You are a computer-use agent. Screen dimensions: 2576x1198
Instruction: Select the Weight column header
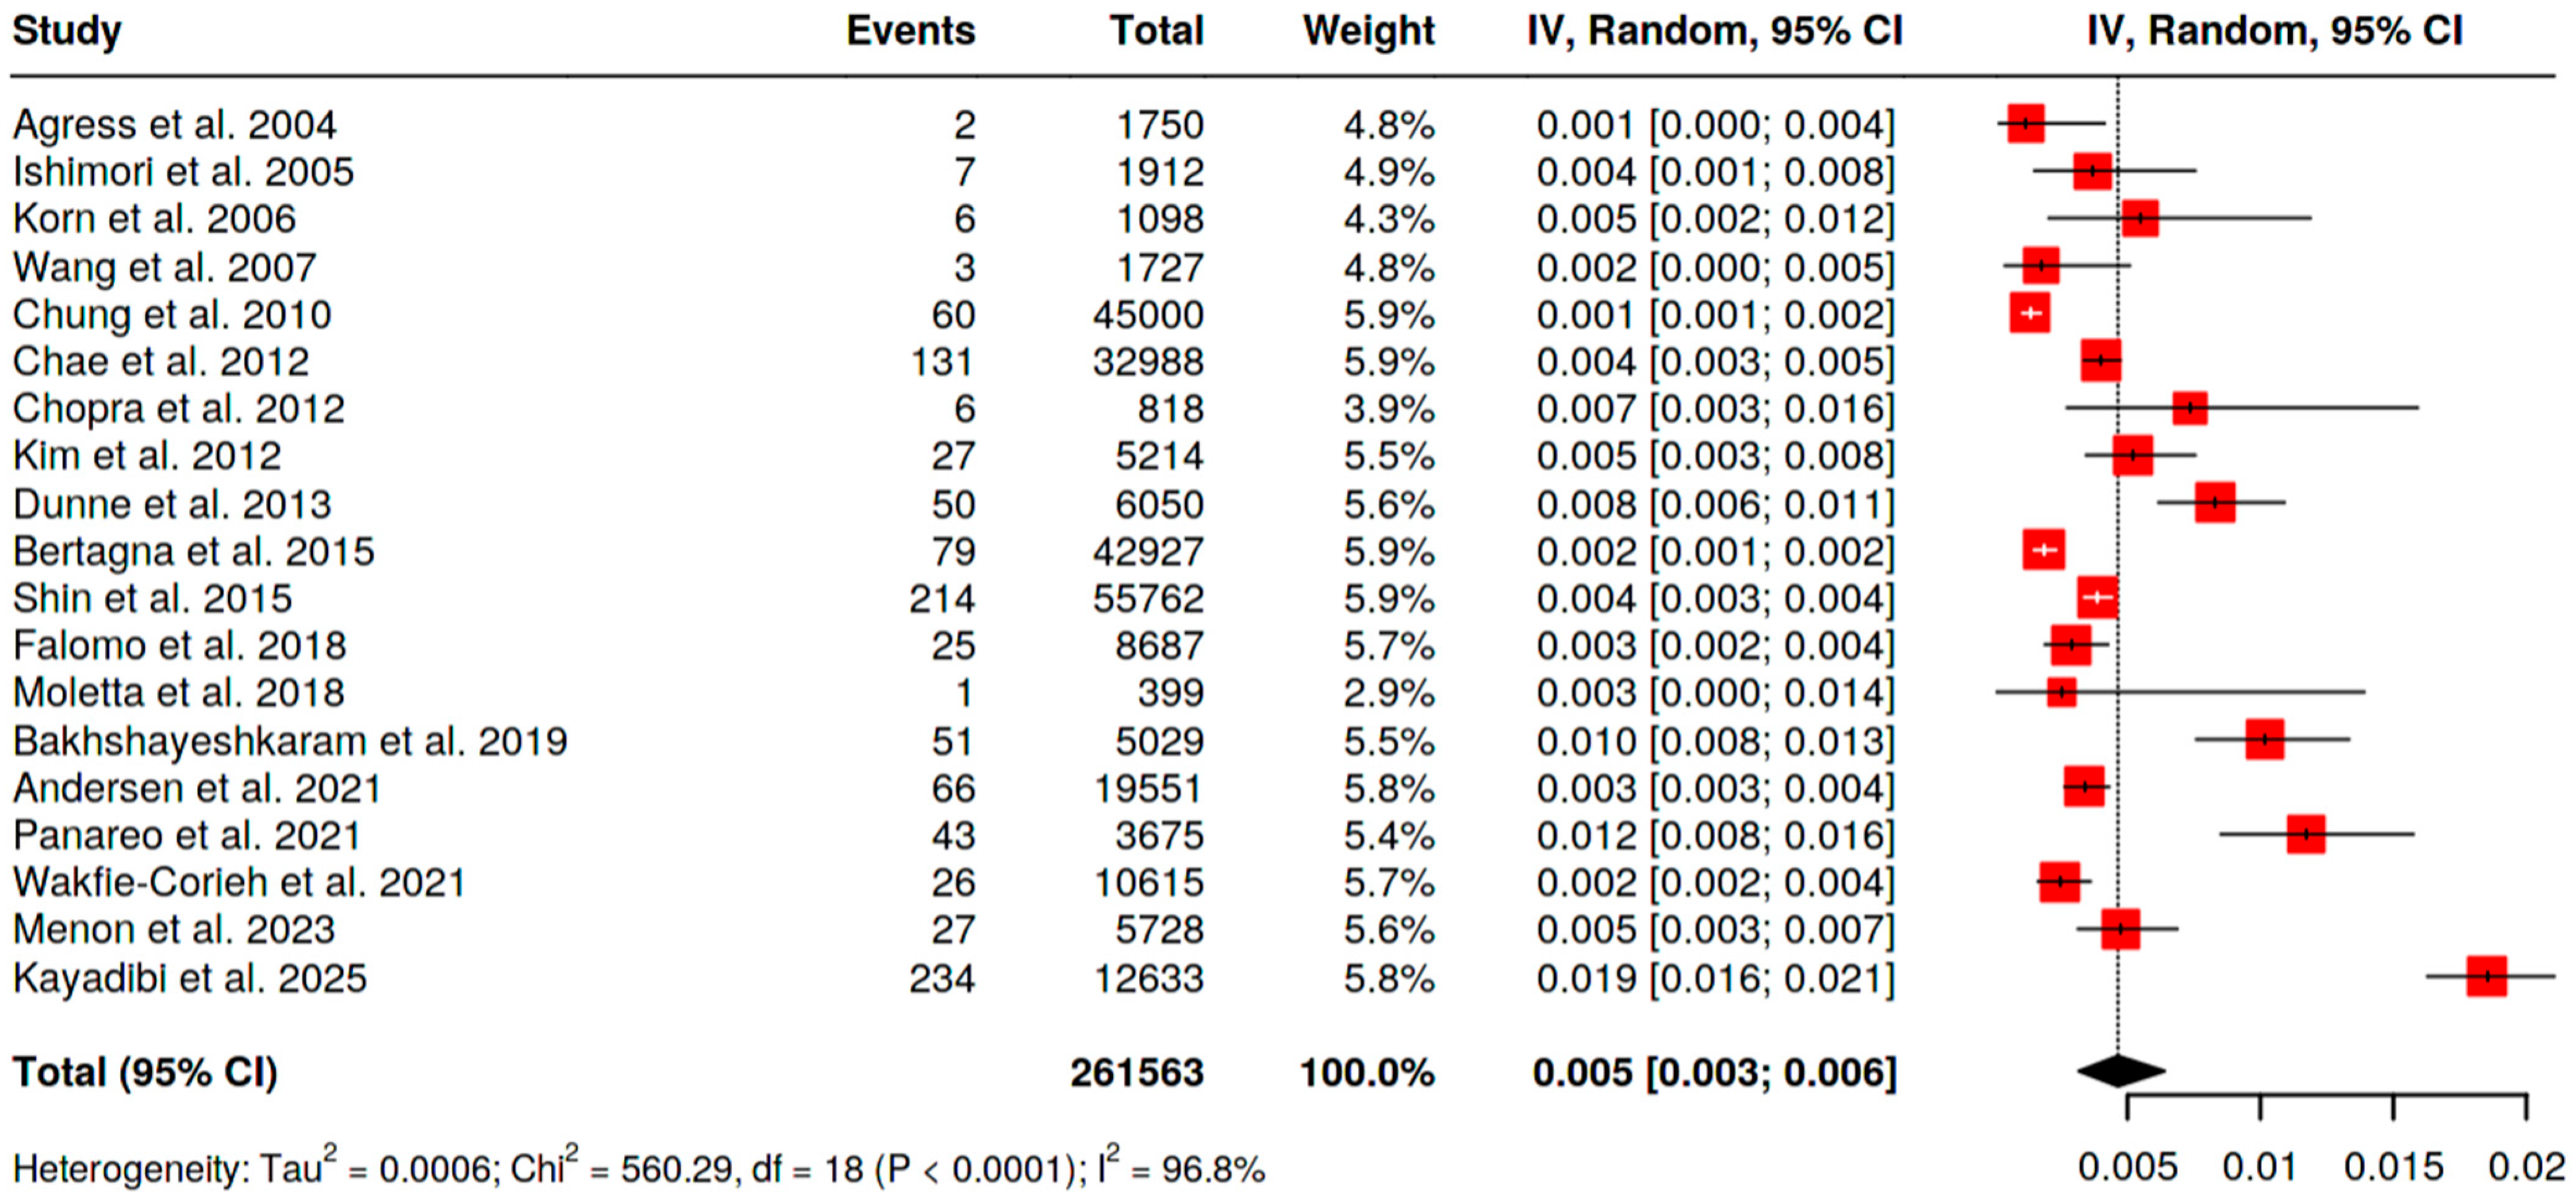click(x=1368, y=31)
